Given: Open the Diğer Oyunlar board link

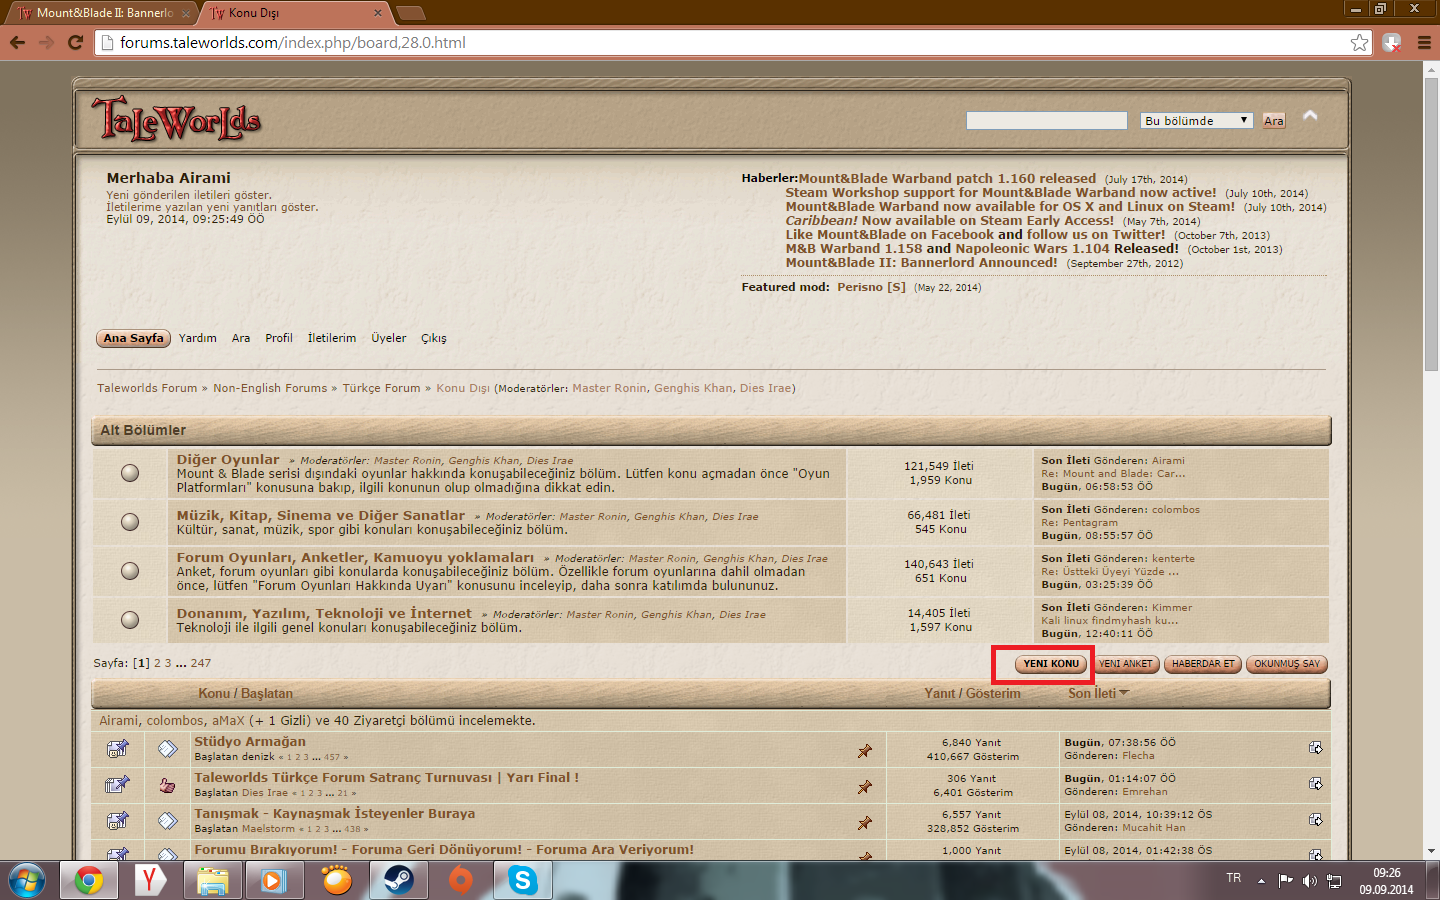Looking at the screenshot, I should [228, 459].
